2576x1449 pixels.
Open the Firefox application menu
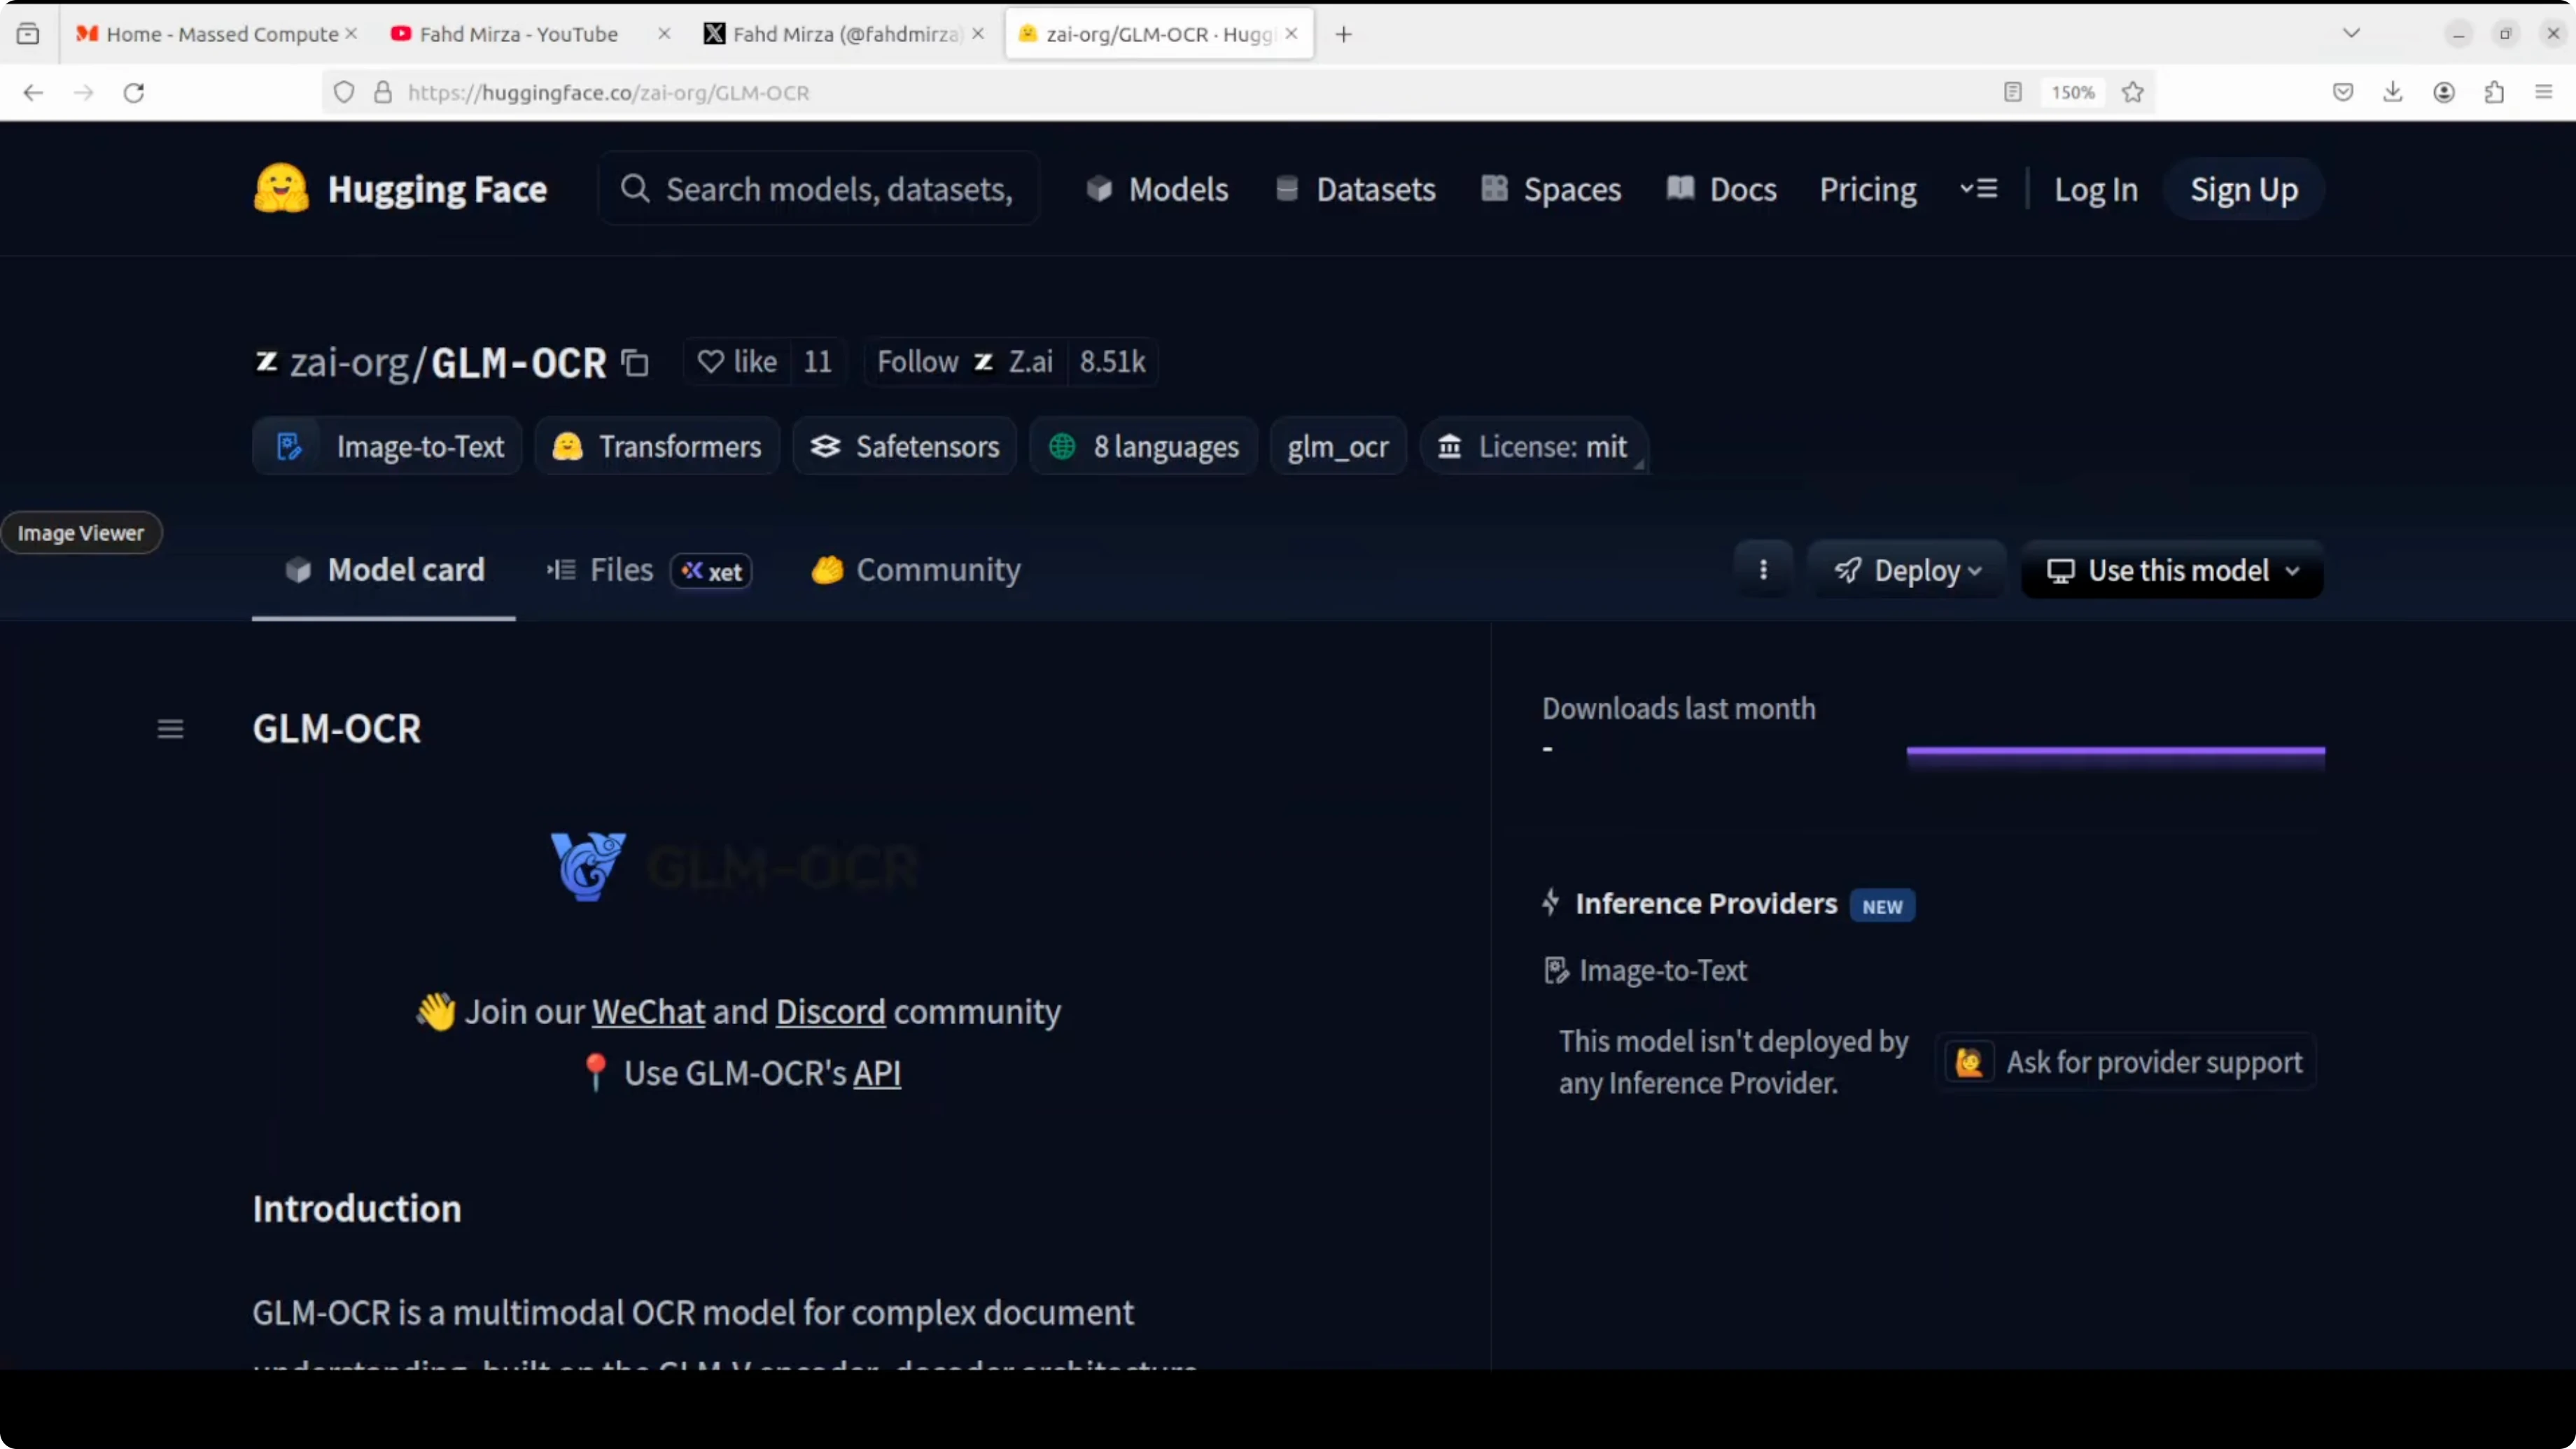[x=2543, y=92]
